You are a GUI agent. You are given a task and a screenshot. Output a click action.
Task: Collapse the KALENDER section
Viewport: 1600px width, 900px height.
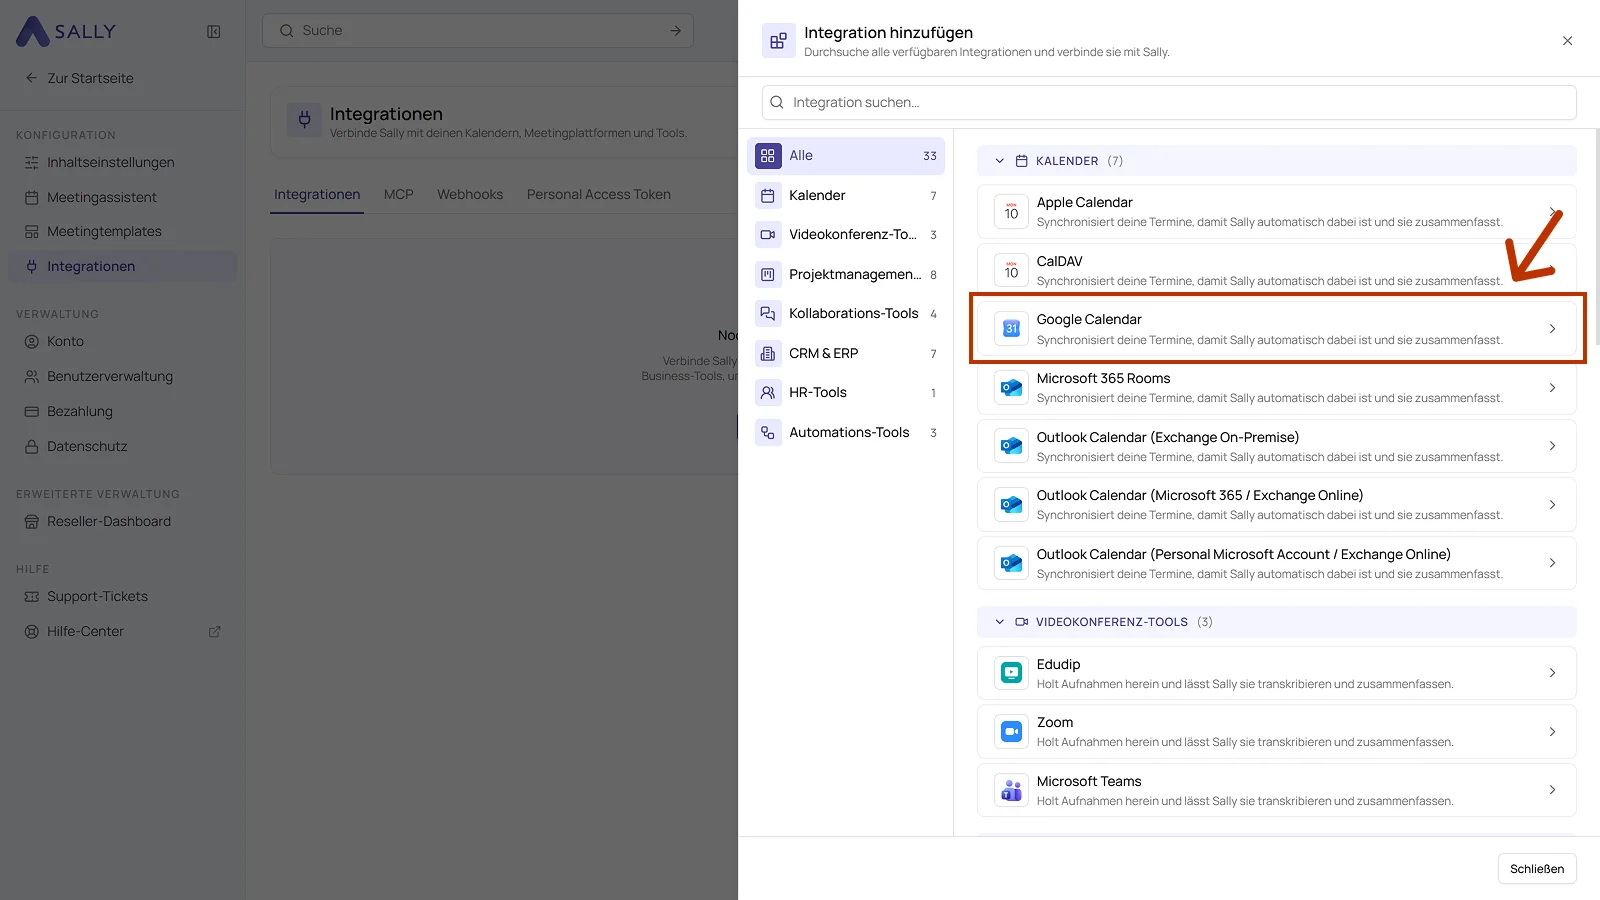pos(999,161)
